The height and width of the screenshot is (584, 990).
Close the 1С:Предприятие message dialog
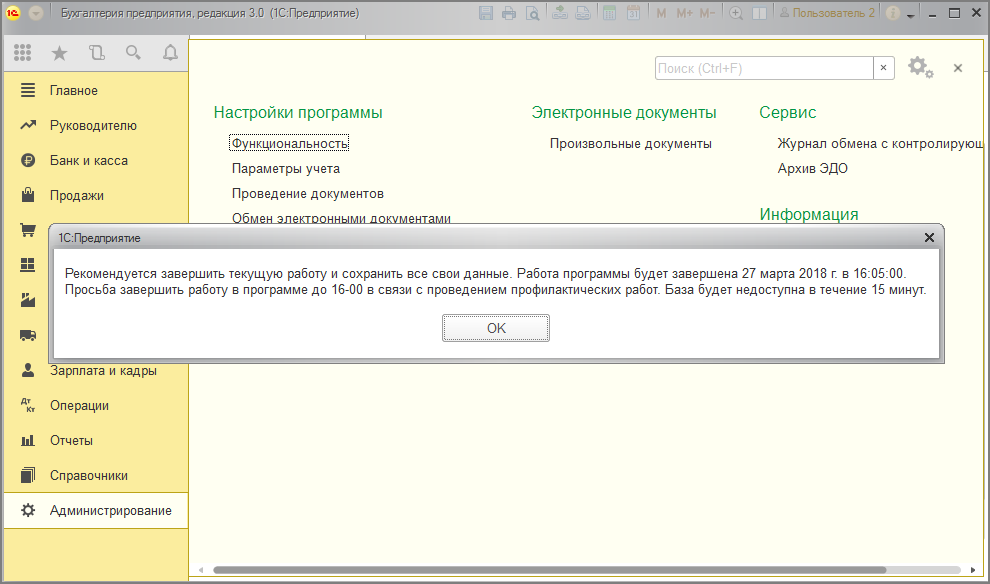(929, 238)
